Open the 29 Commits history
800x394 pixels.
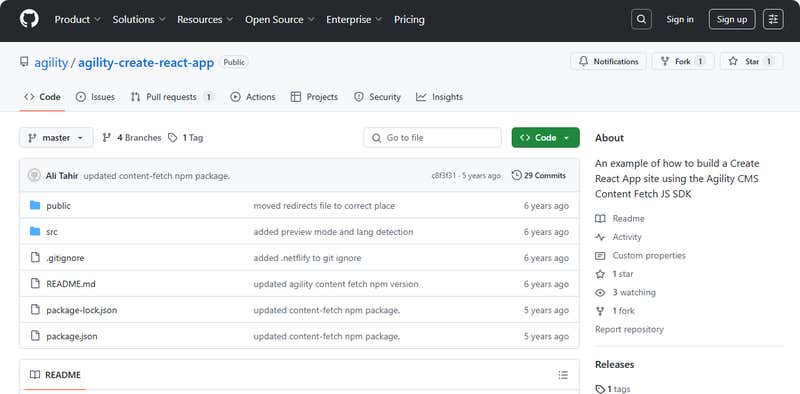coord(539,175)
